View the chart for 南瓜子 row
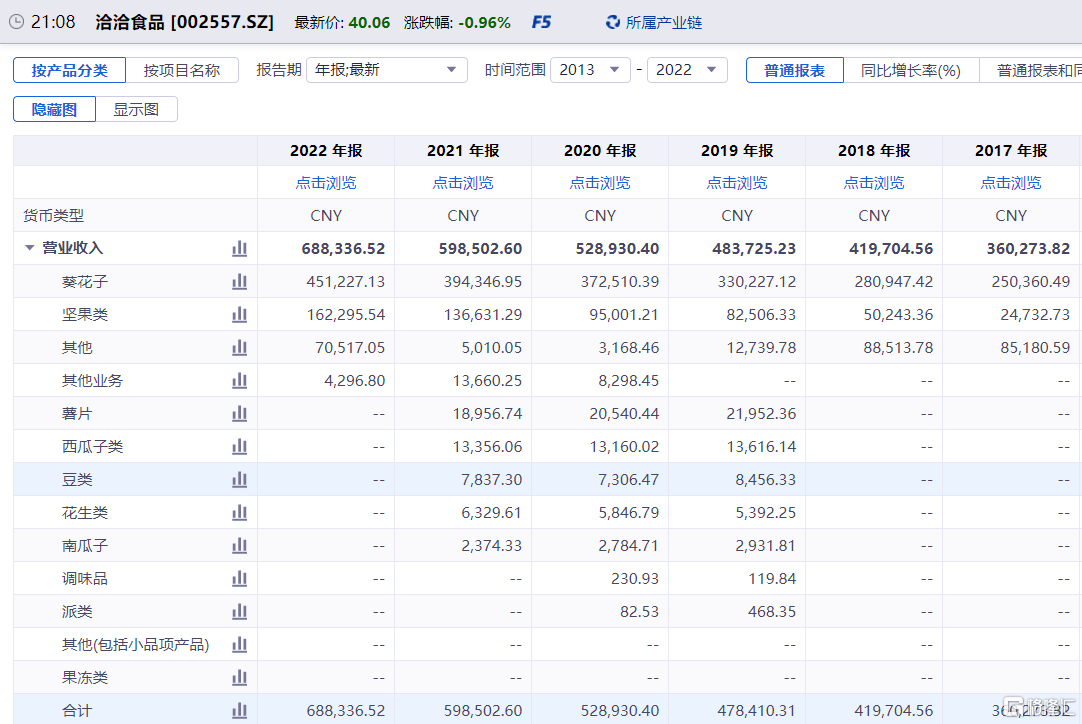Image resolution: width=1082 pixels, height=724 pixels. point(239,545)
